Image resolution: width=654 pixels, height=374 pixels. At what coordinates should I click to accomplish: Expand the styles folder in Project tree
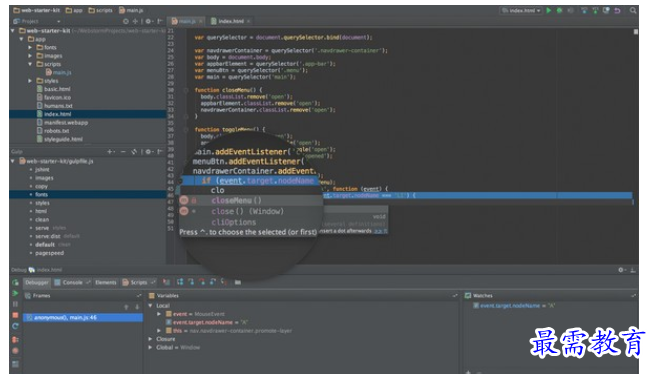coord(30,81)
